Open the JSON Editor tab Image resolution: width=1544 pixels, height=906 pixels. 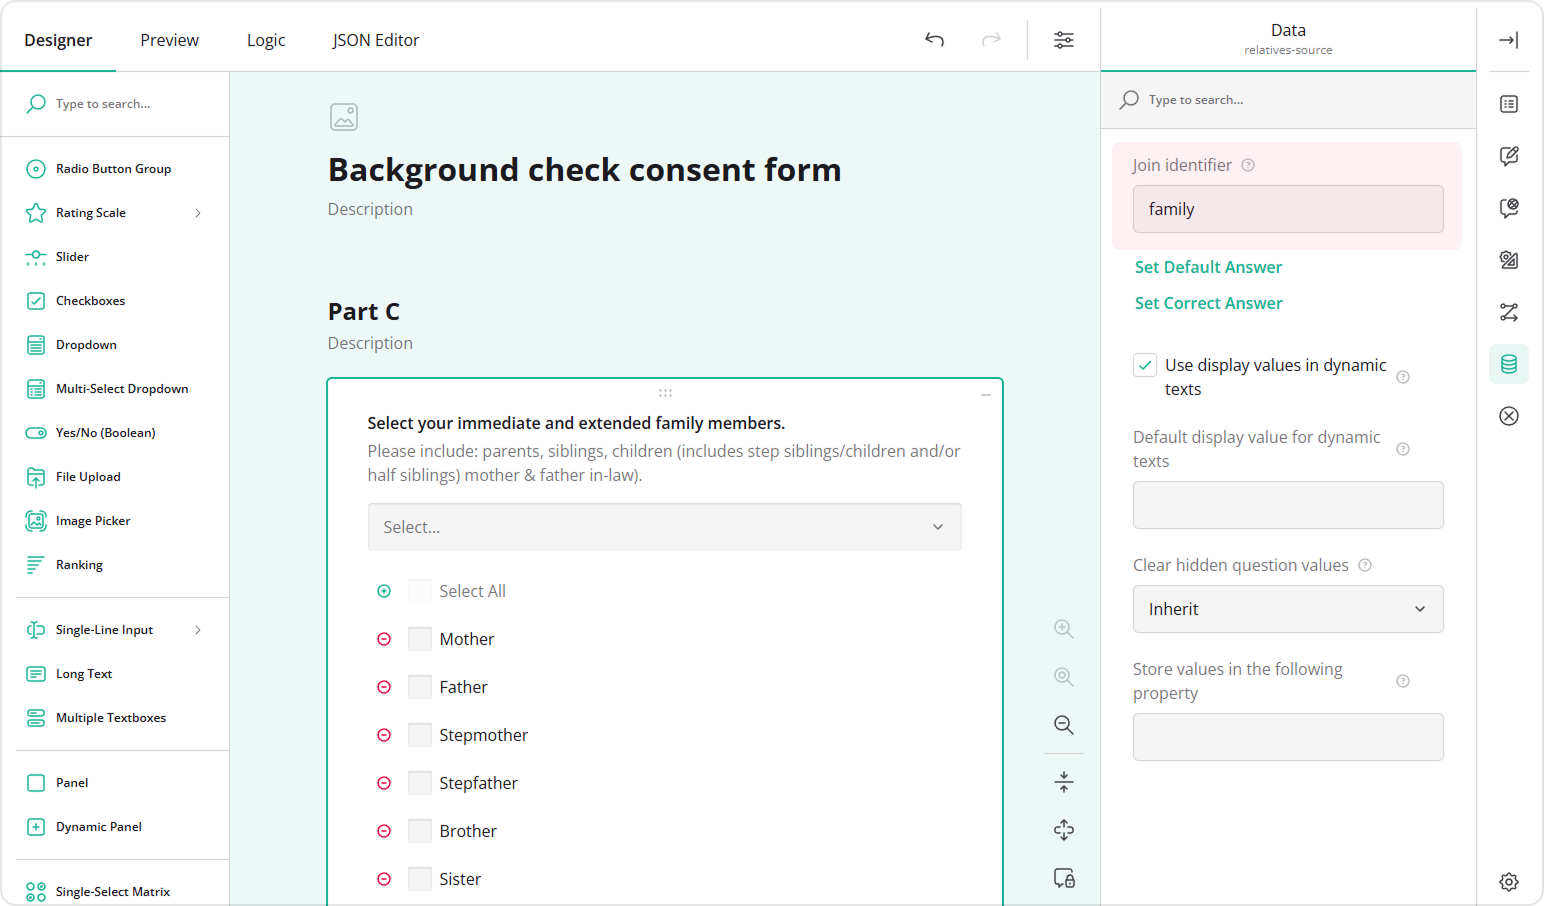[x=376, y=40]
